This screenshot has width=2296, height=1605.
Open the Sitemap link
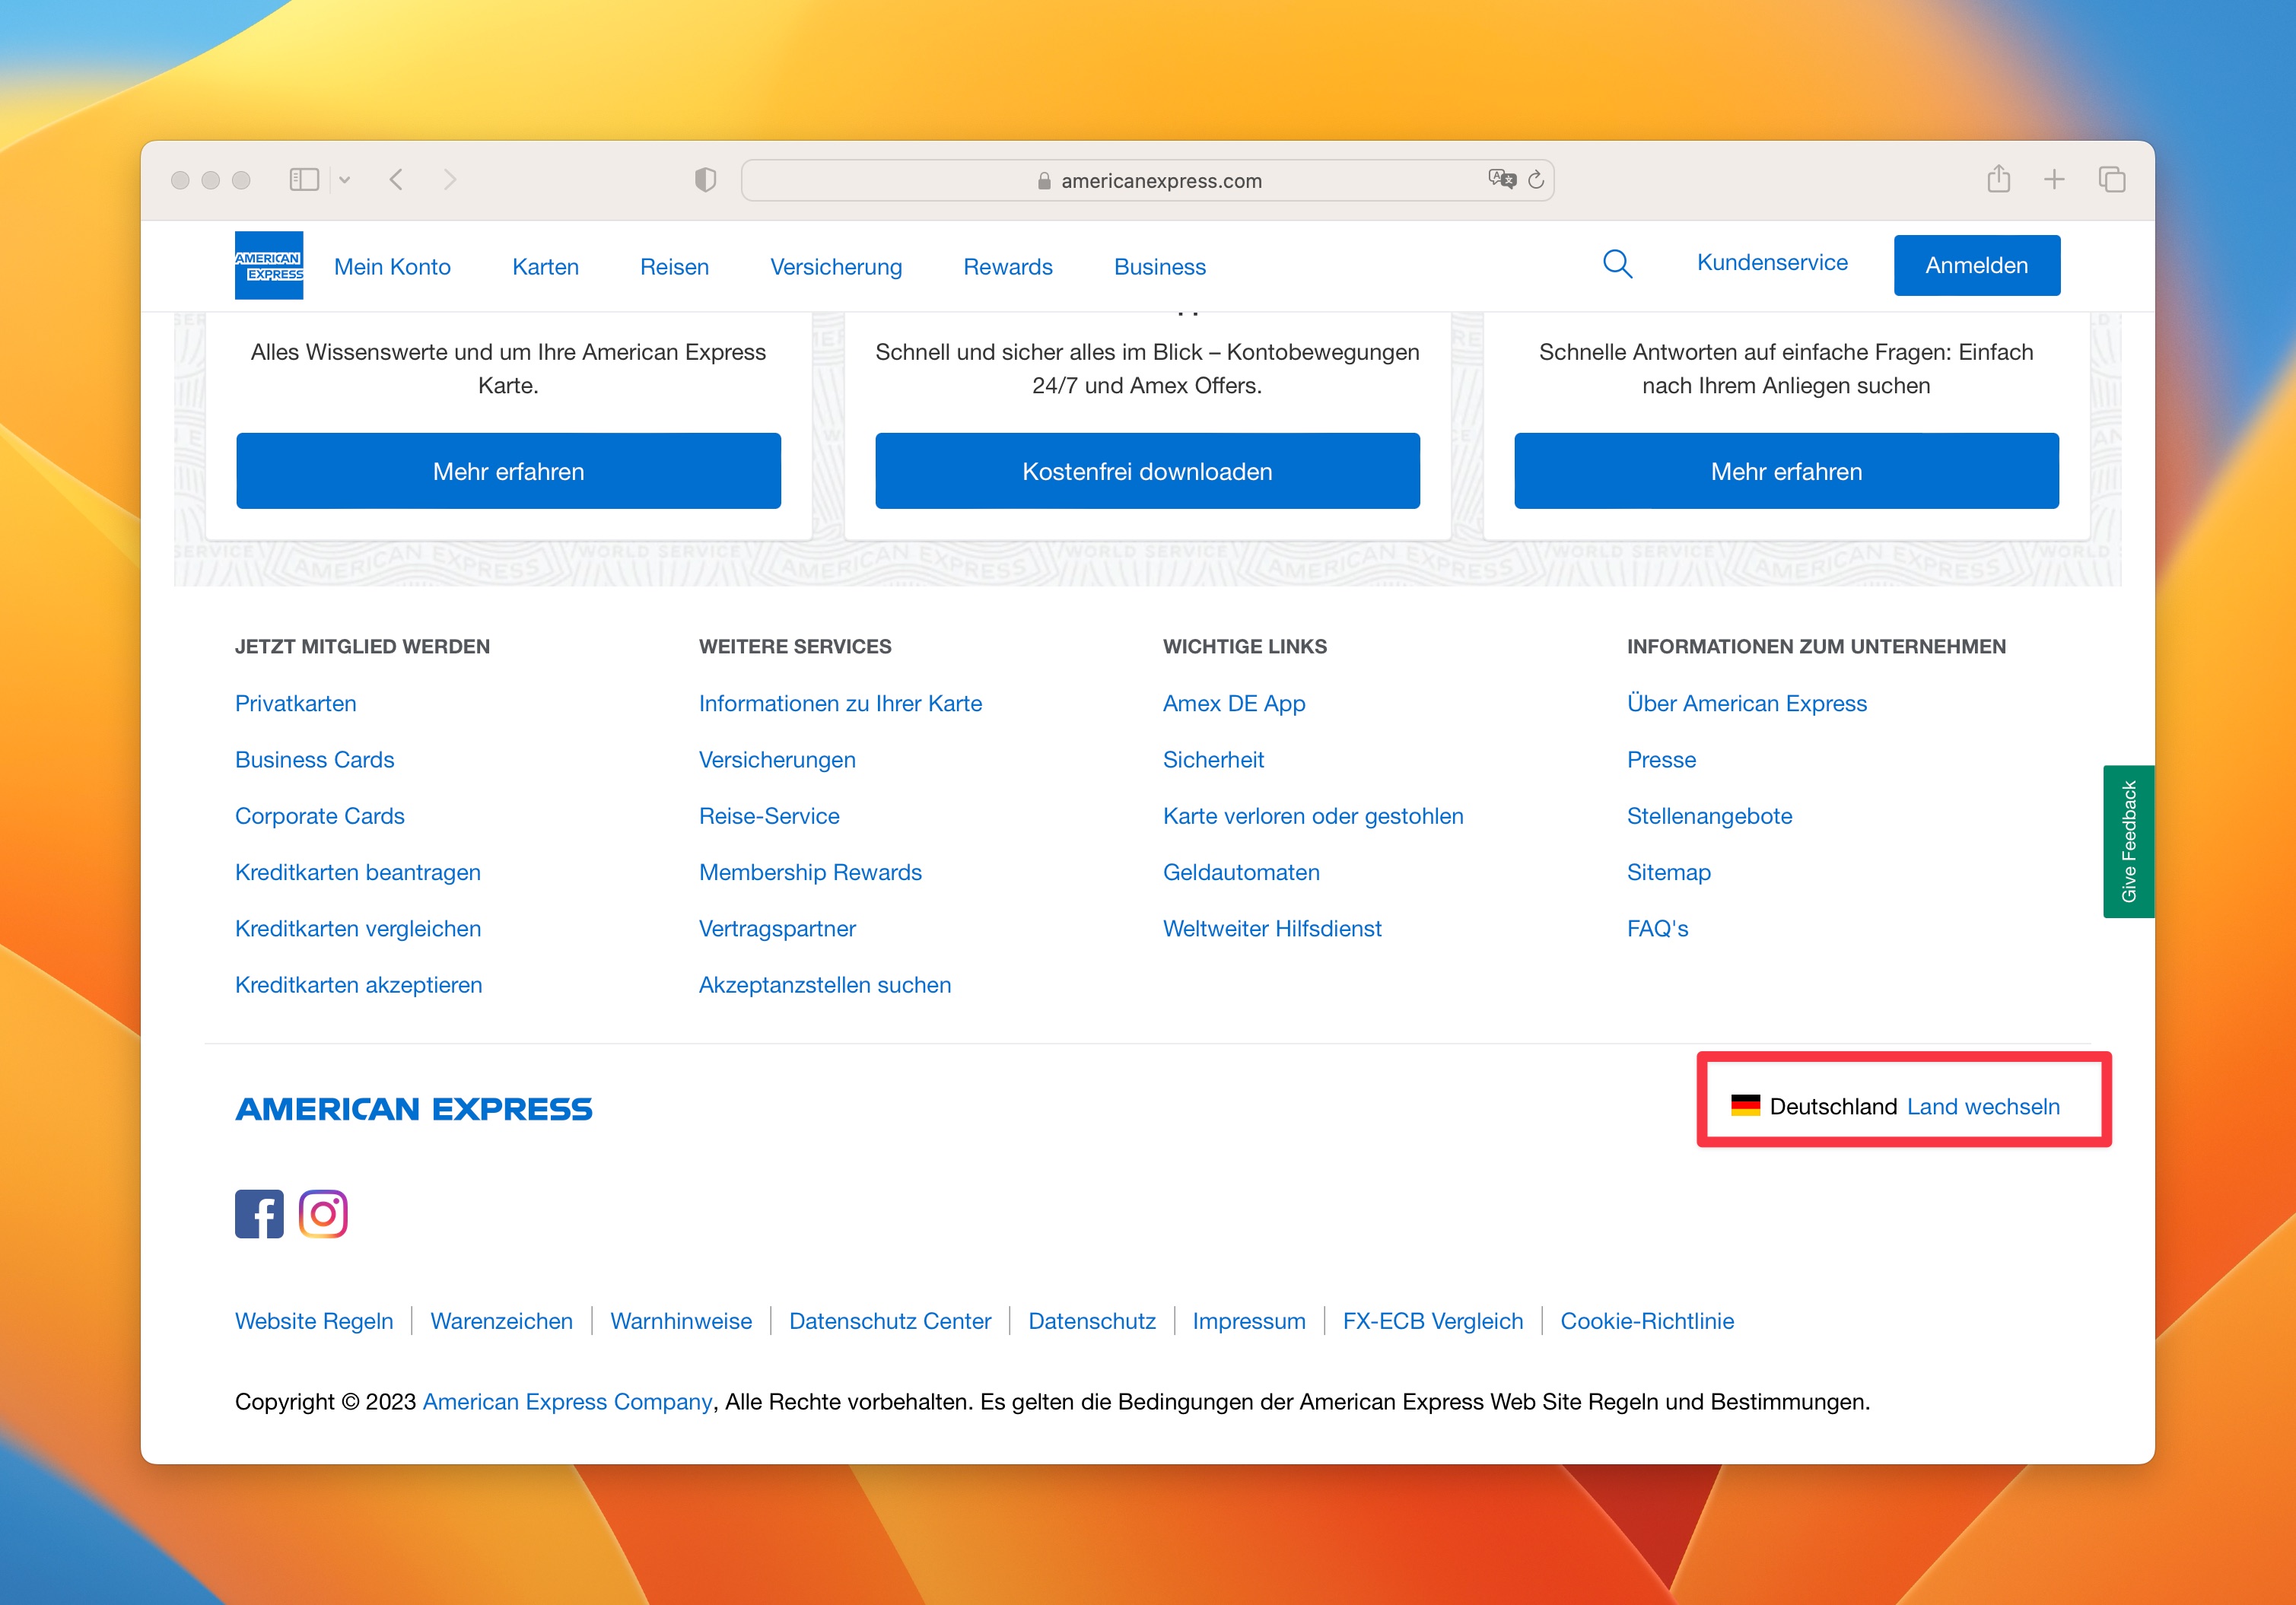coord(1668,872)
